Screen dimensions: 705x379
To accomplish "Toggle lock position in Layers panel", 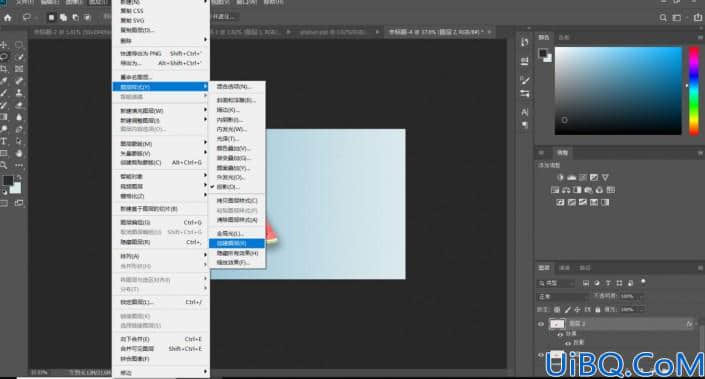I will point(577,310).
